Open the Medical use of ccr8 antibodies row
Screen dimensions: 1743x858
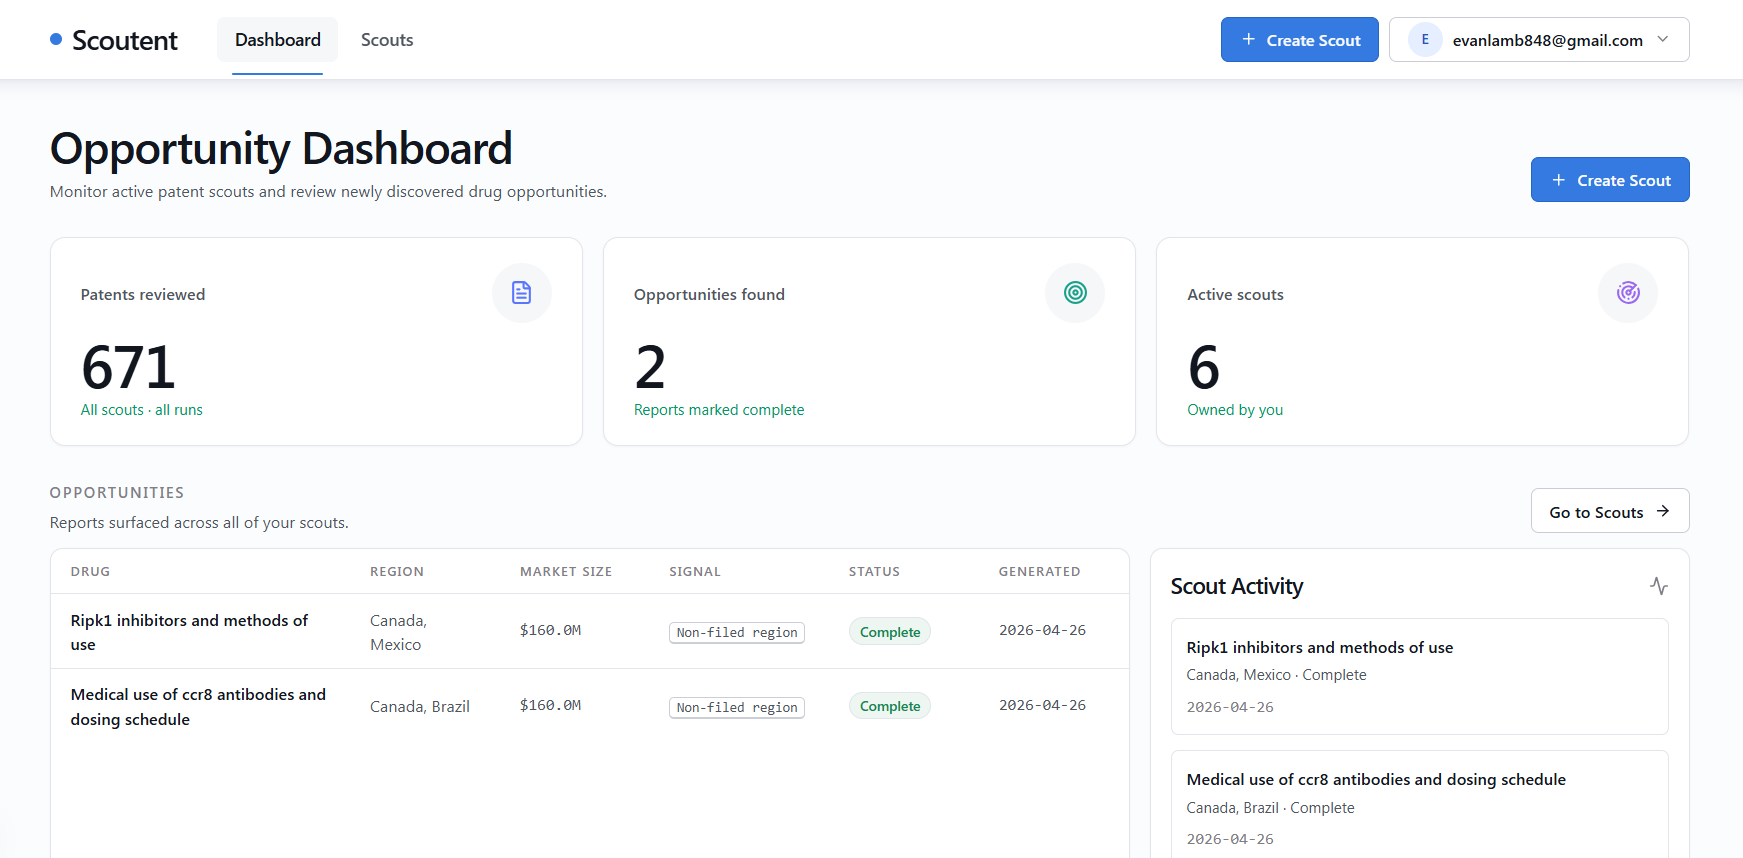[x=590, y=706]
